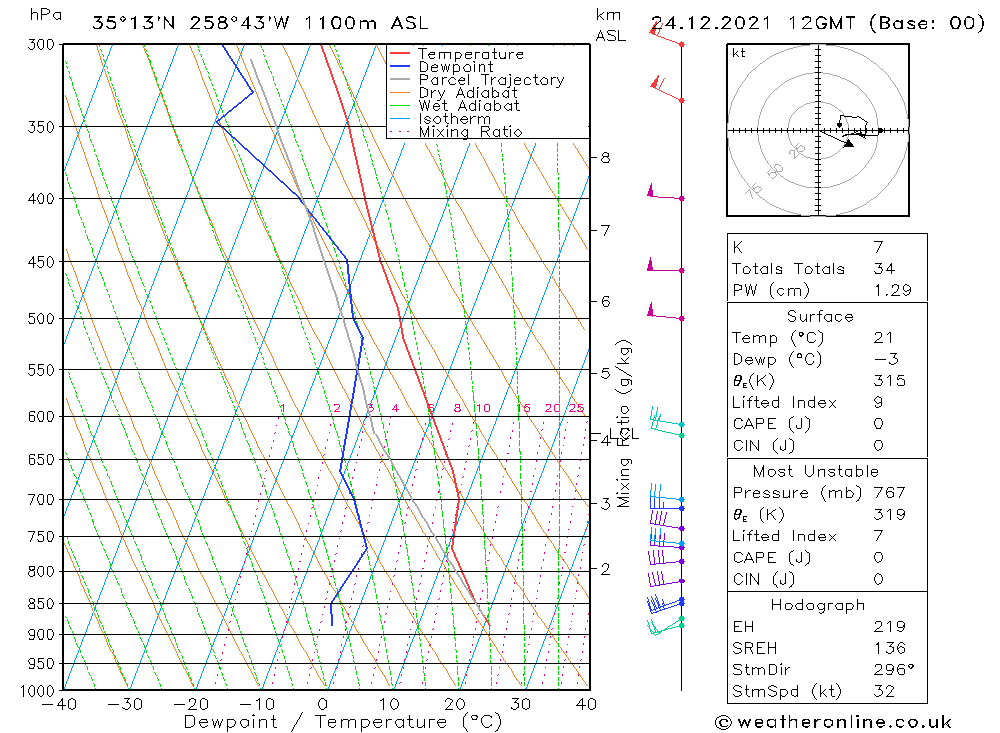Image resolution: width=1000 pixels, height=733 pixels.
Task: Click the '850' pressure level label
Action: [42, 603]
